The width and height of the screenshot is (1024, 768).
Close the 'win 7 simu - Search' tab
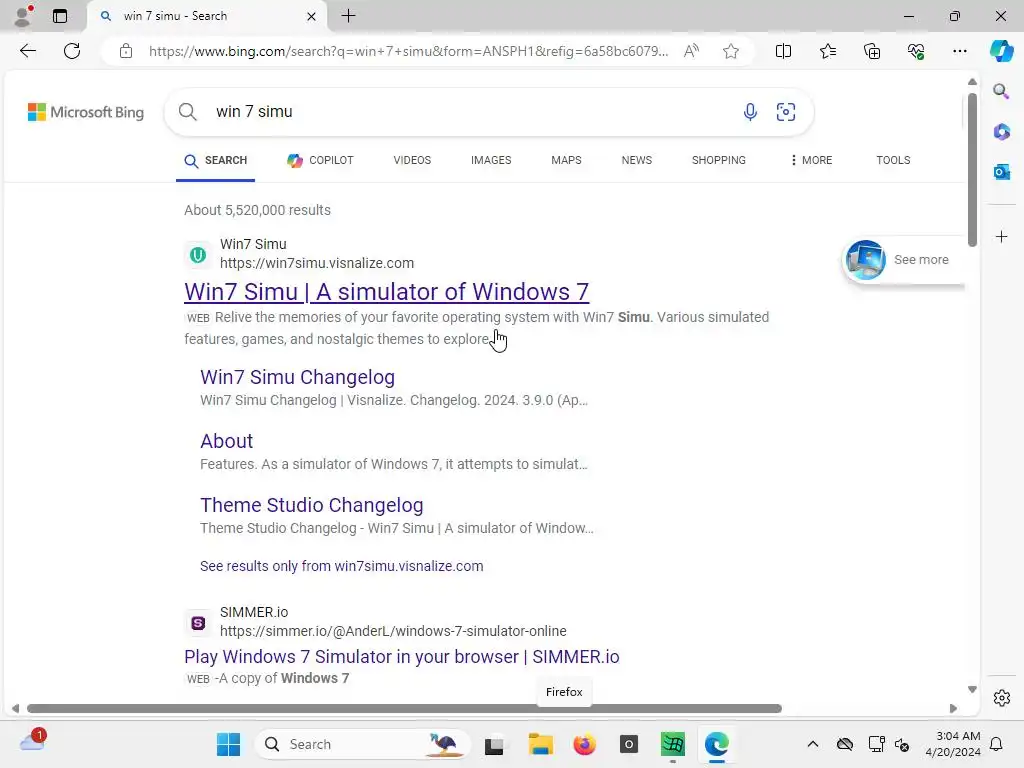pyautogui.click(x=312, y=16)
